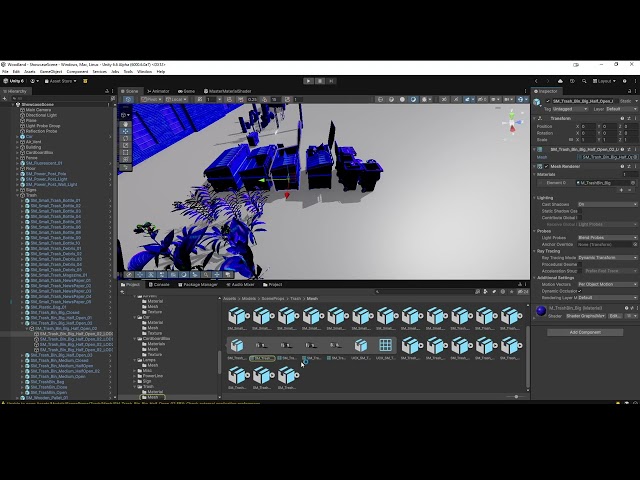Toggle the GameObject active checkbox in Inspector
Screen dimensions: 640x480
(x=548, y=101)
